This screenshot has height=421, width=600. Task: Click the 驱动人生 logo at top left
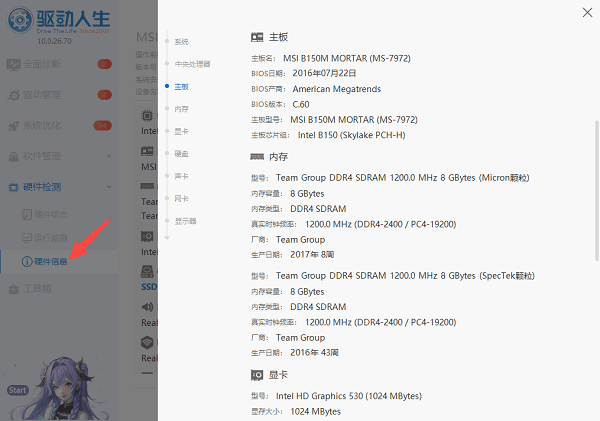(x=17, y=18)
